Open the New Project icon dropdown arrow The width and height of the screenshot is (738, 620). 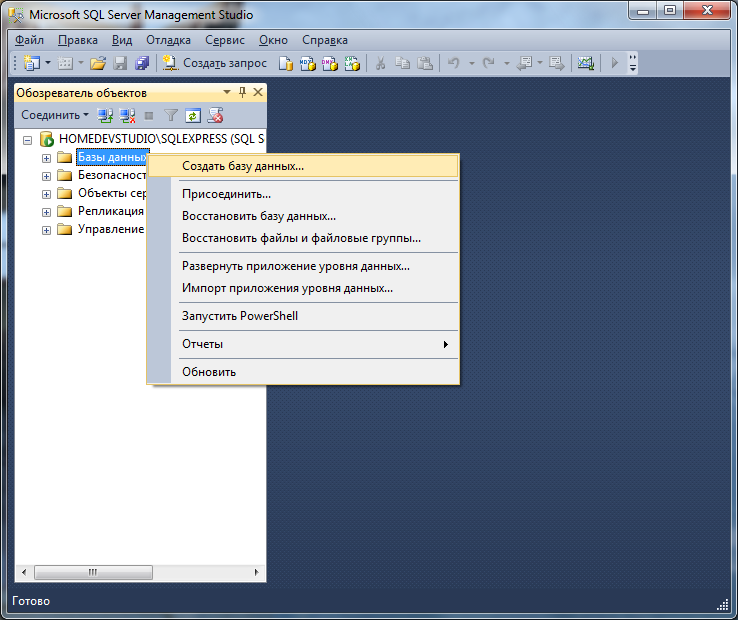pos(48,63)
